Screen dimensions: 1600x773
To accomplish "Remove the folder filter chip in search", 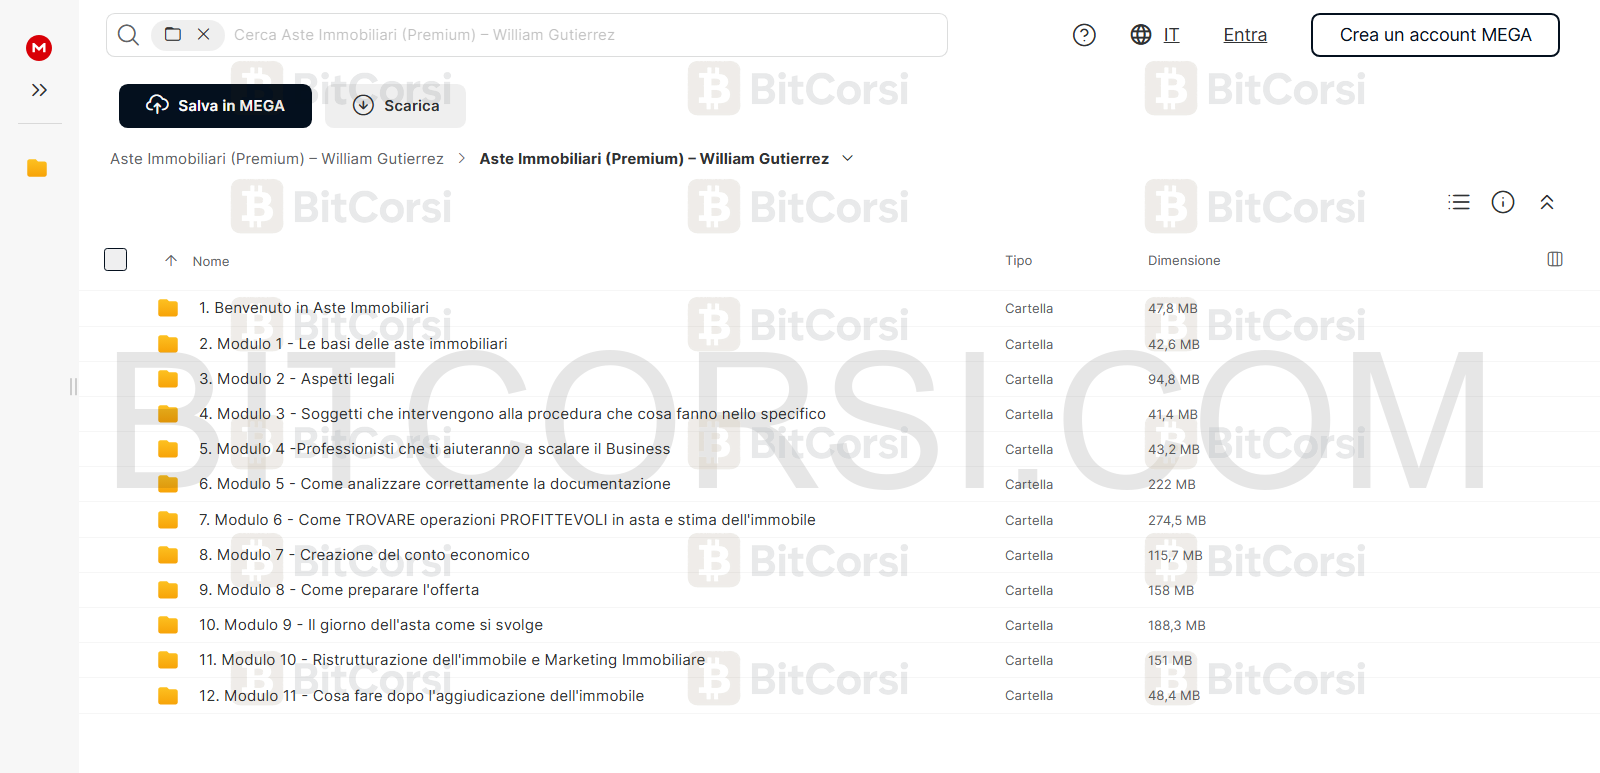I will click(204, 34).
